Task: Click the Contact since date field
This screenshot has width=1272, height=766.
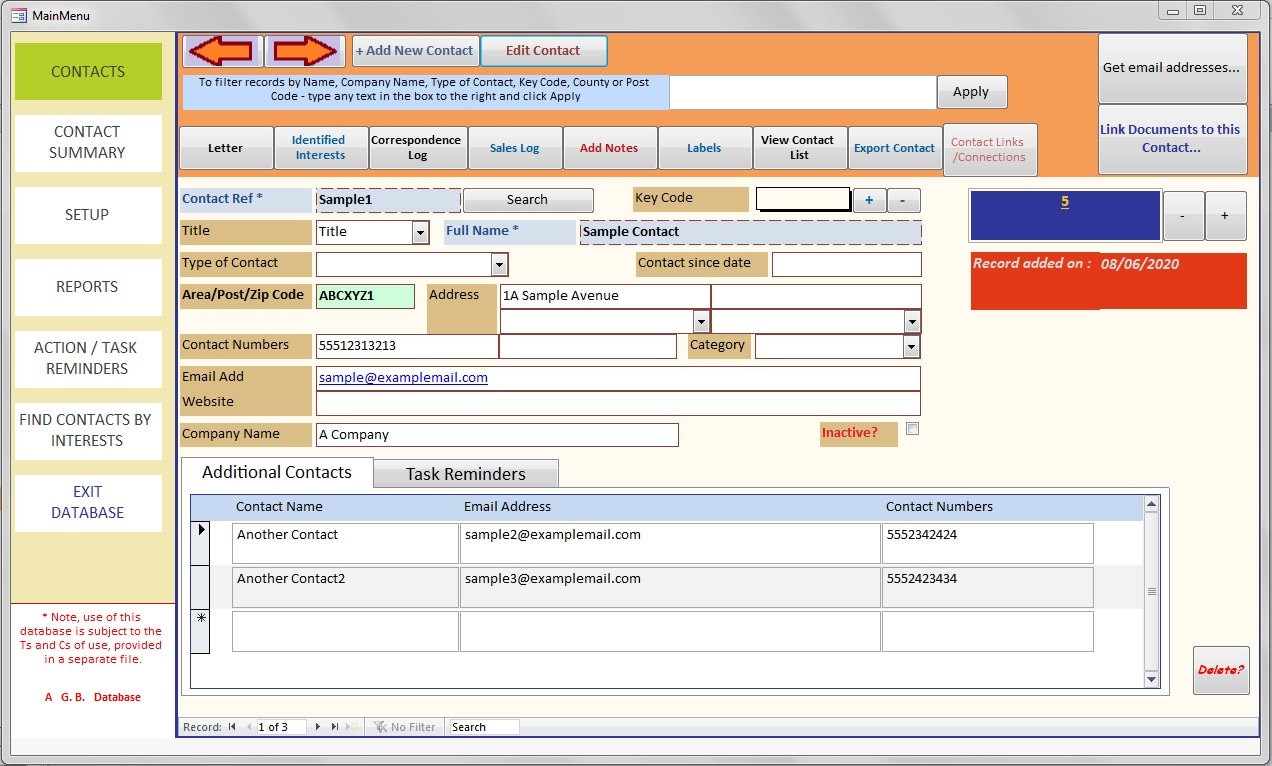Action: coord(847,264)
